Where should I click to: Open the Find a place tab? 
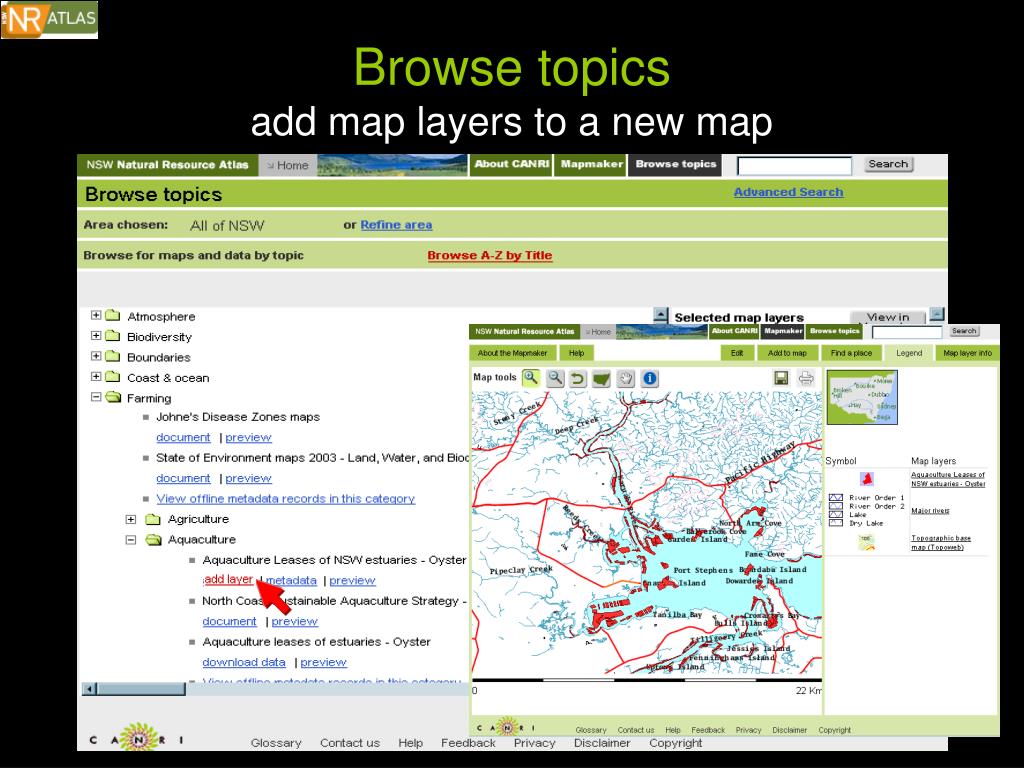pyautogui.click(x=851, y=353)
